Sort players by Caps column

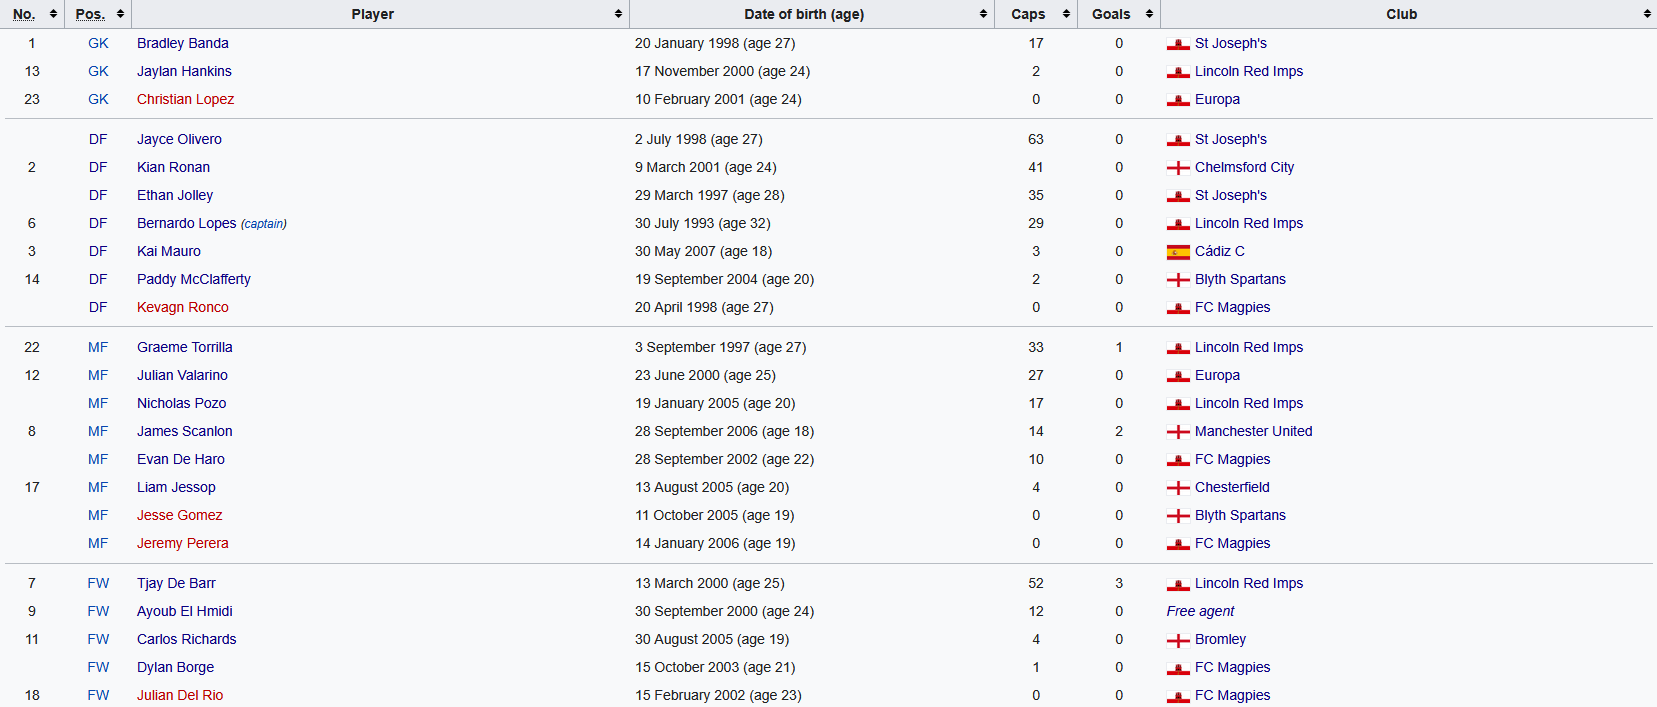1066,14
